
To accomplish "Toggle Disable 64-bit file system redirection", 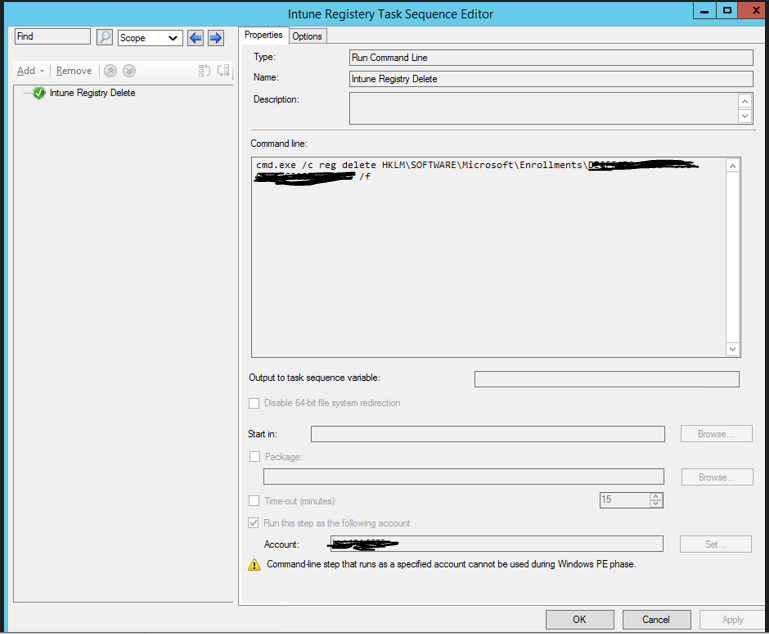I will [254, 403].
